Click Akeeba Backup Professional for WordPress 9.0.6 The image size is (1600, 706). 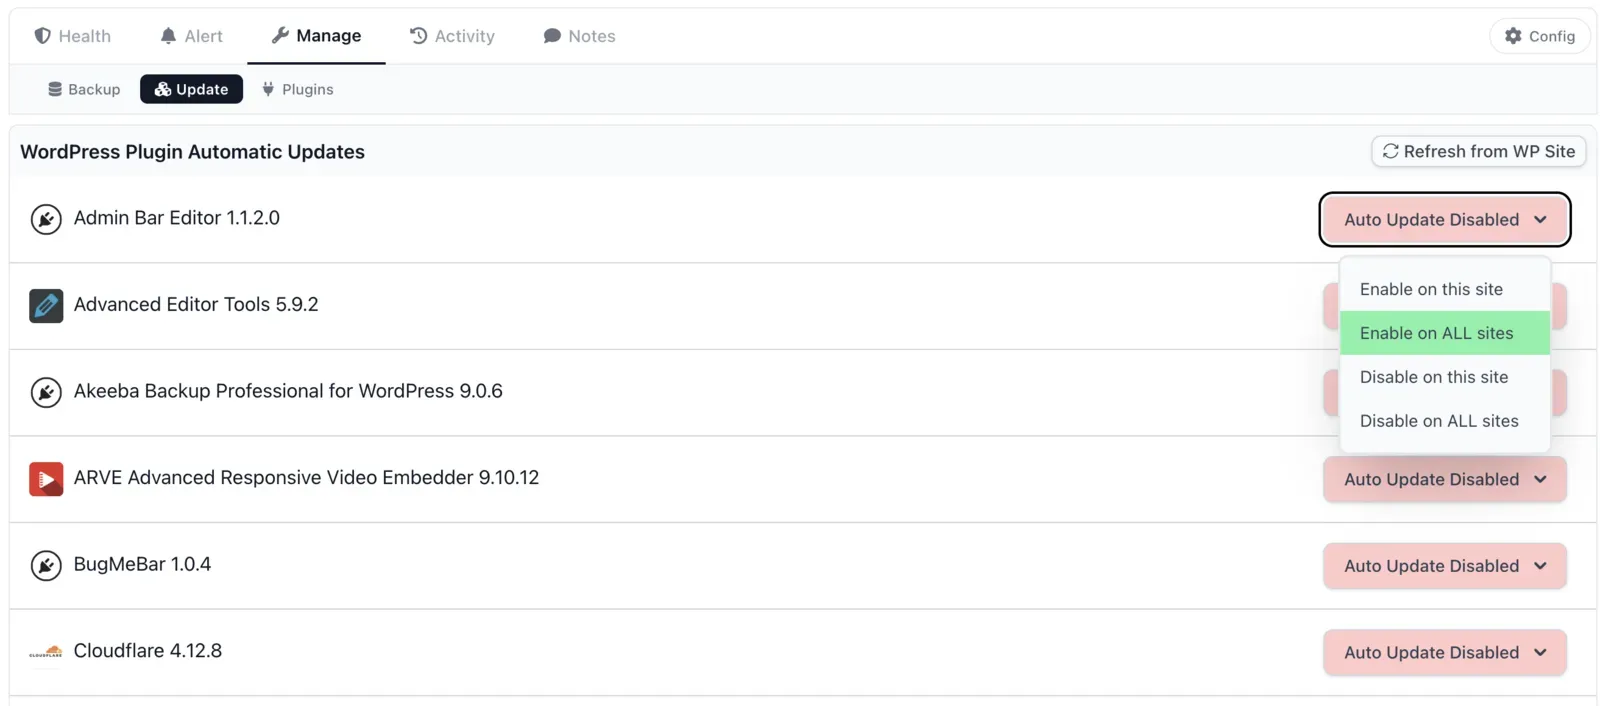(x=288, y=391)
